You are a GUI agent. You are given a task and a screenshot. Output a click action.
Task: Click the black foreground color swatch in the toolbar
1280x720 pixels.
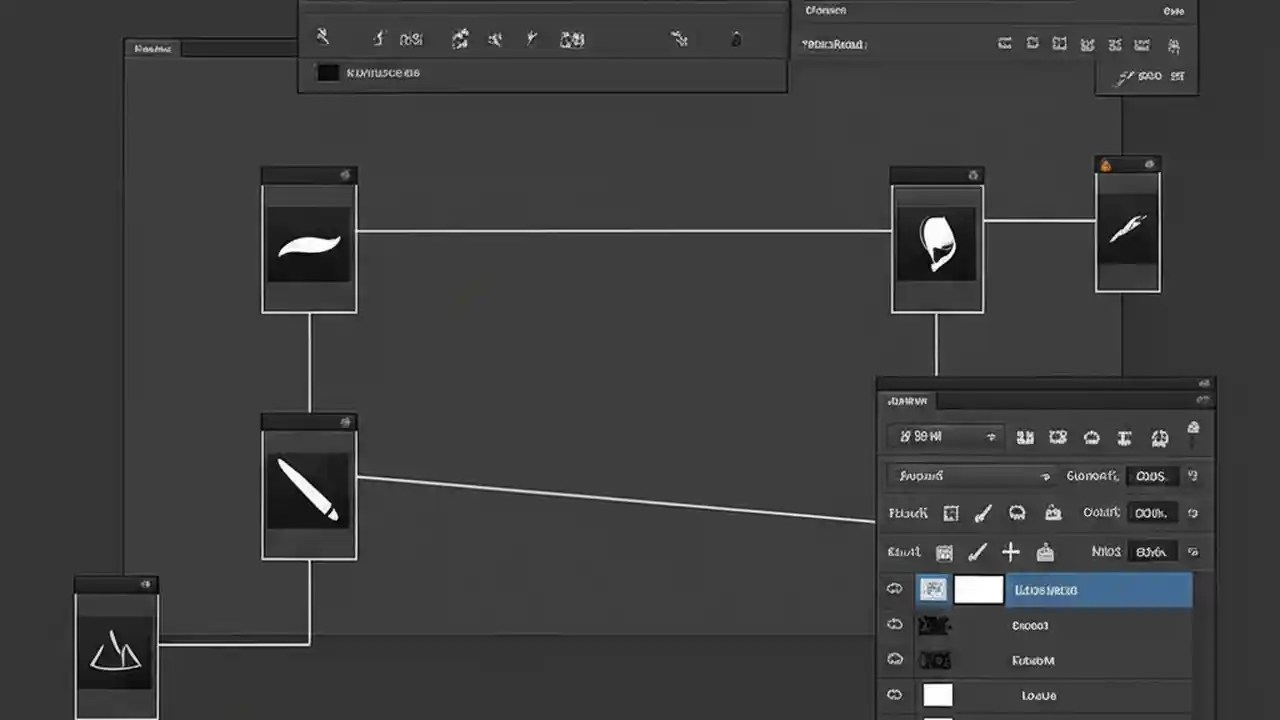(327, 72)
